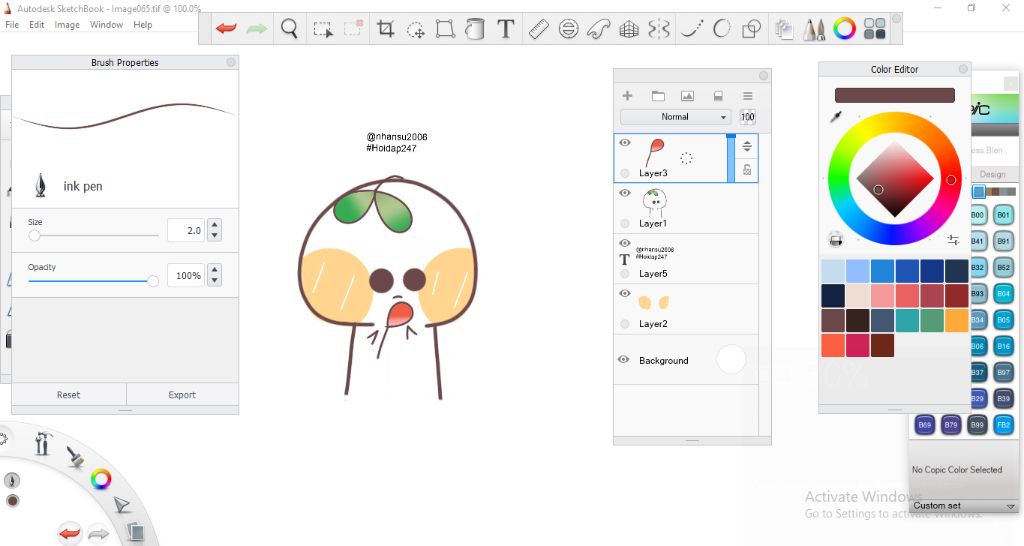1024x546 pixels.
Task: Pick color with eyedropper in Color Editor
Action: click(x=836, y=117)
